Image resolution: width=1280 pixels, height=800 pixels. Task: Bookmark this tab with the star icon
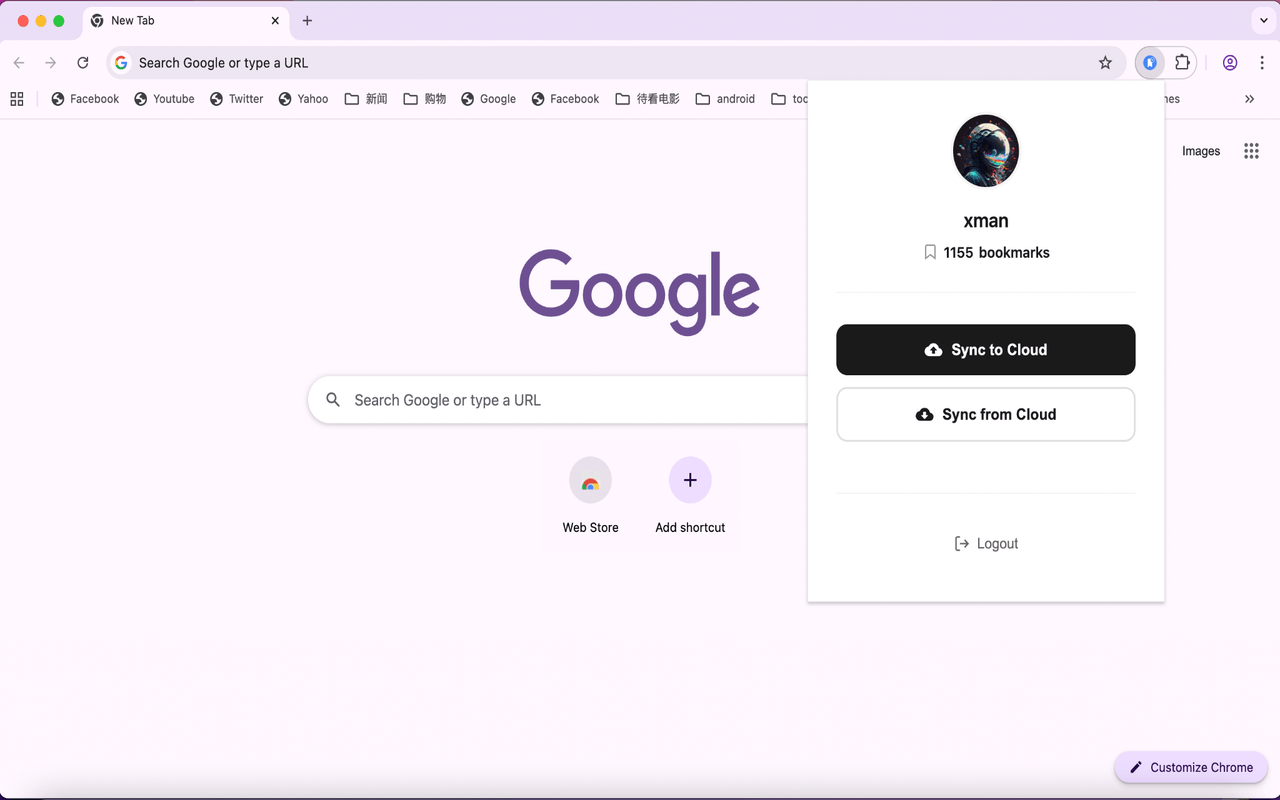tap(1105, 63)
